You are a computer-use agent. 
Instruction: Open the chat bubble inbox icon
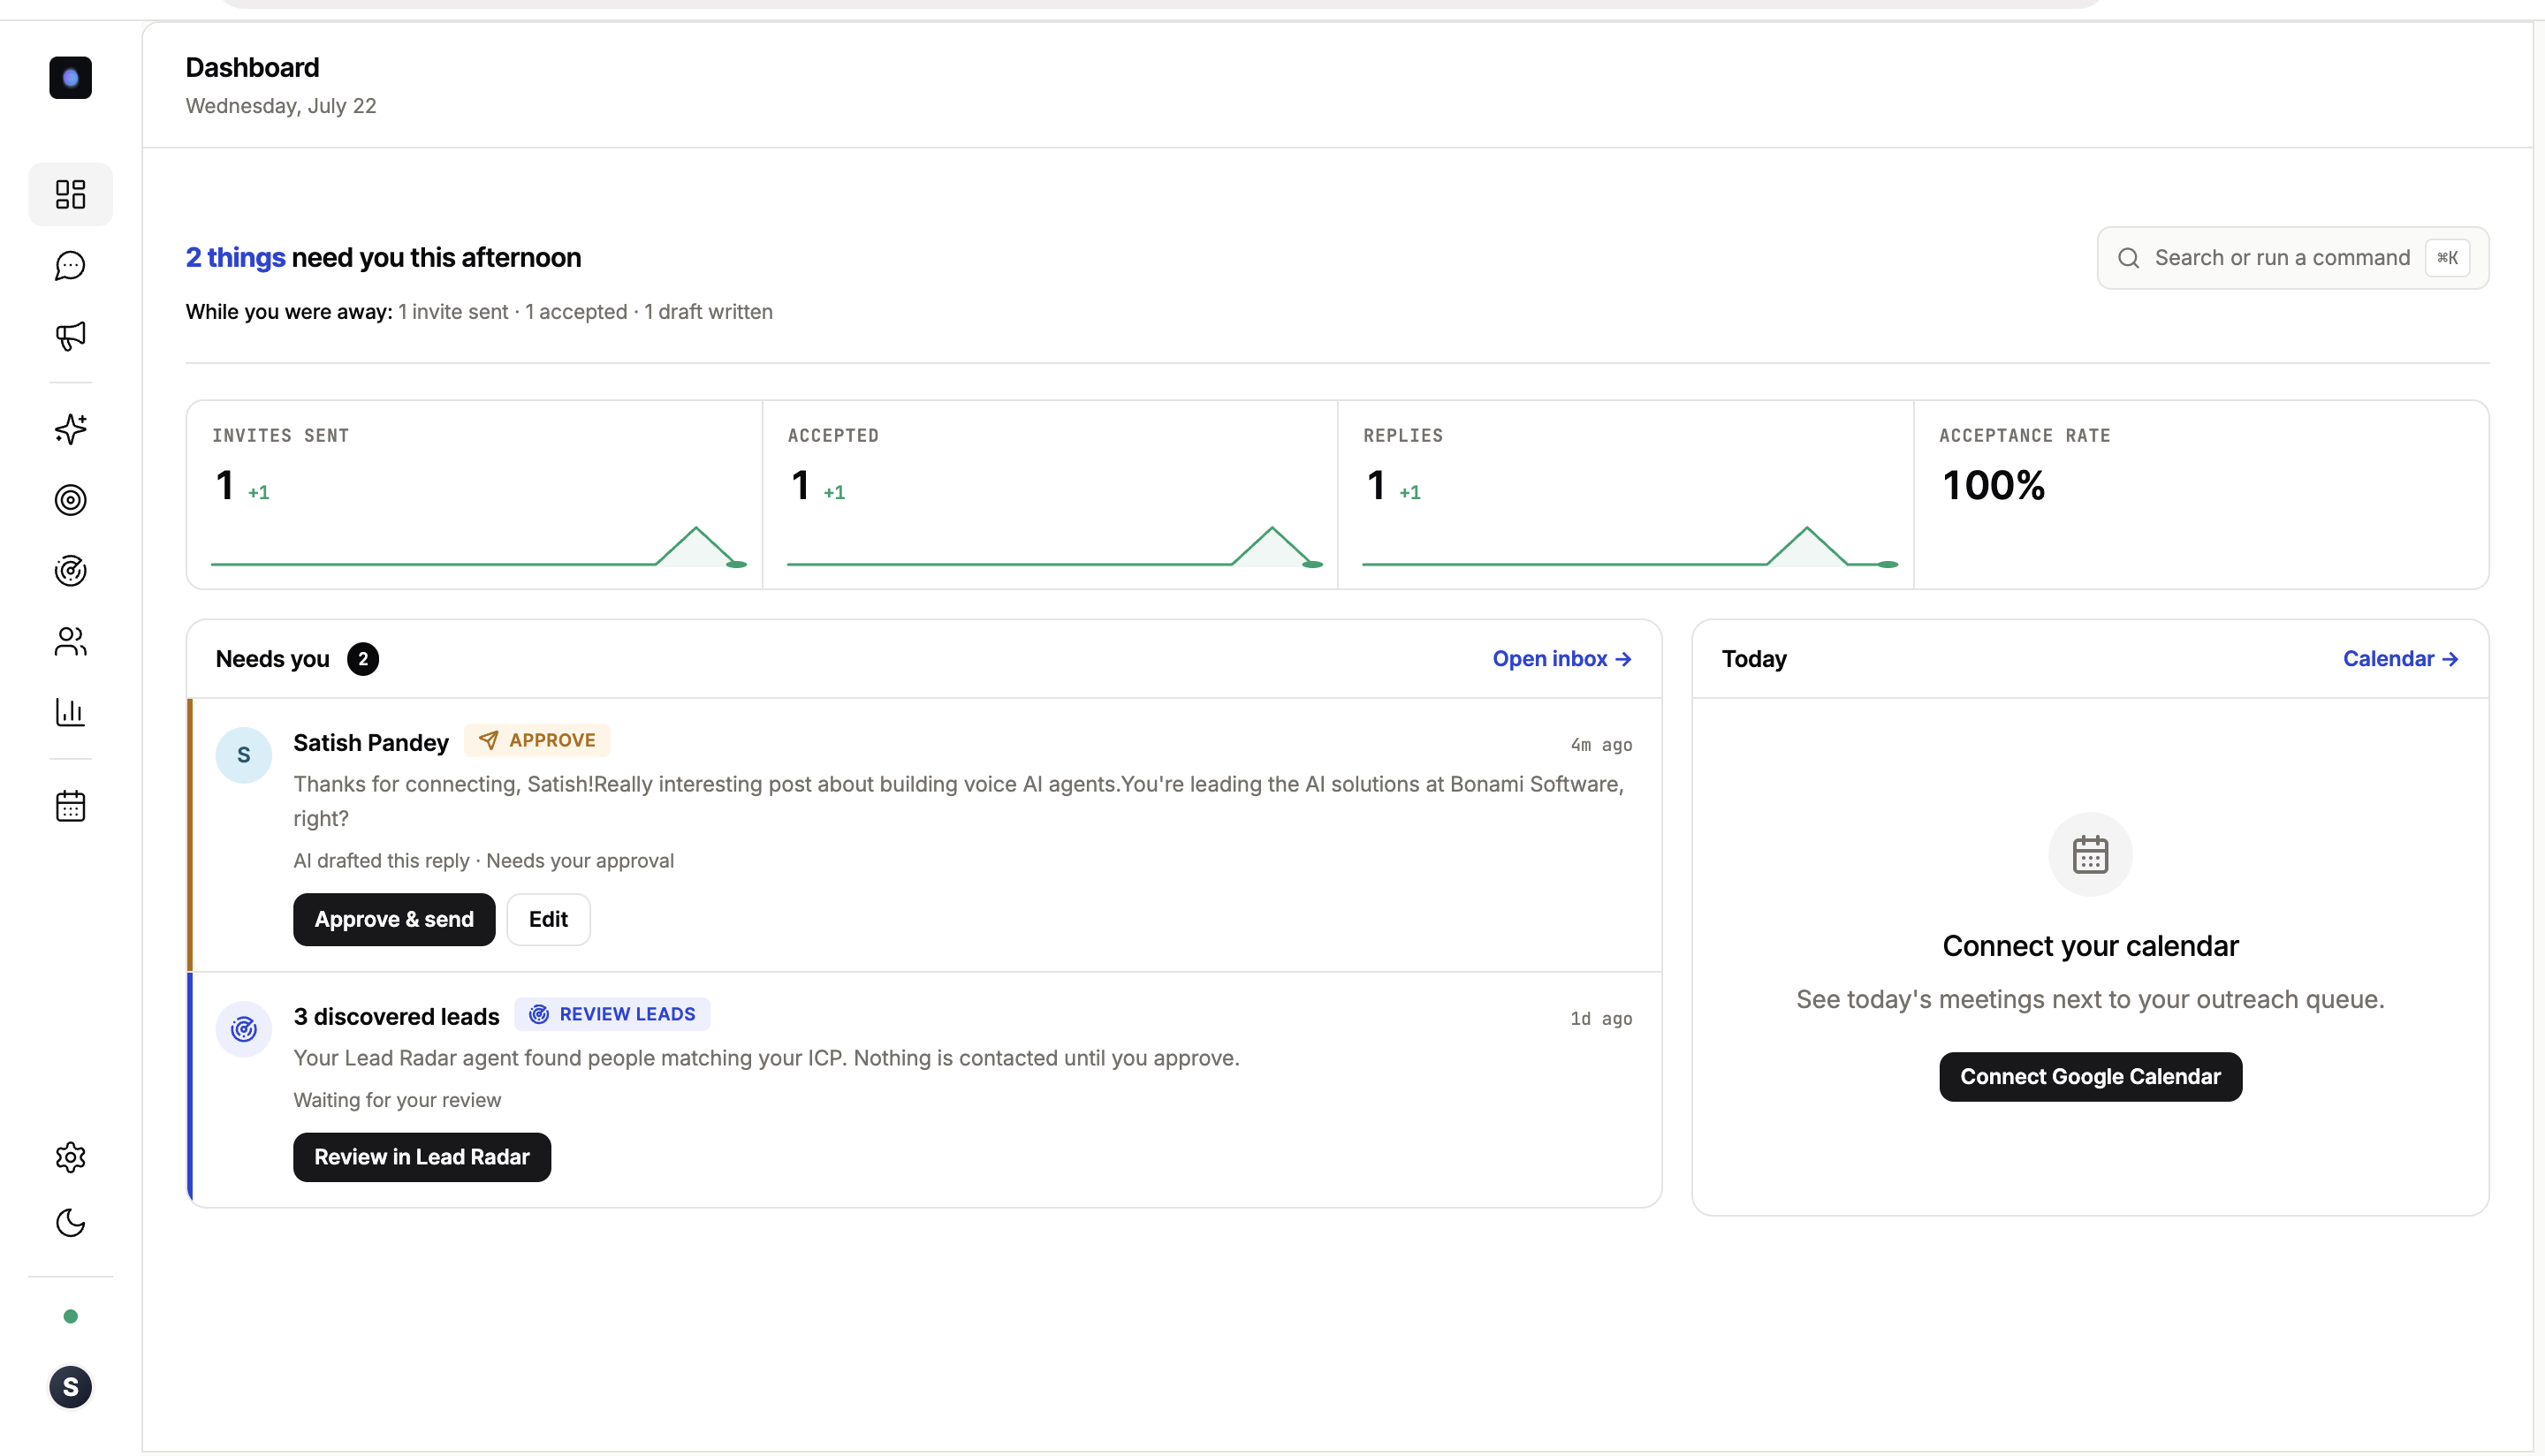click(x=70, y=265)
